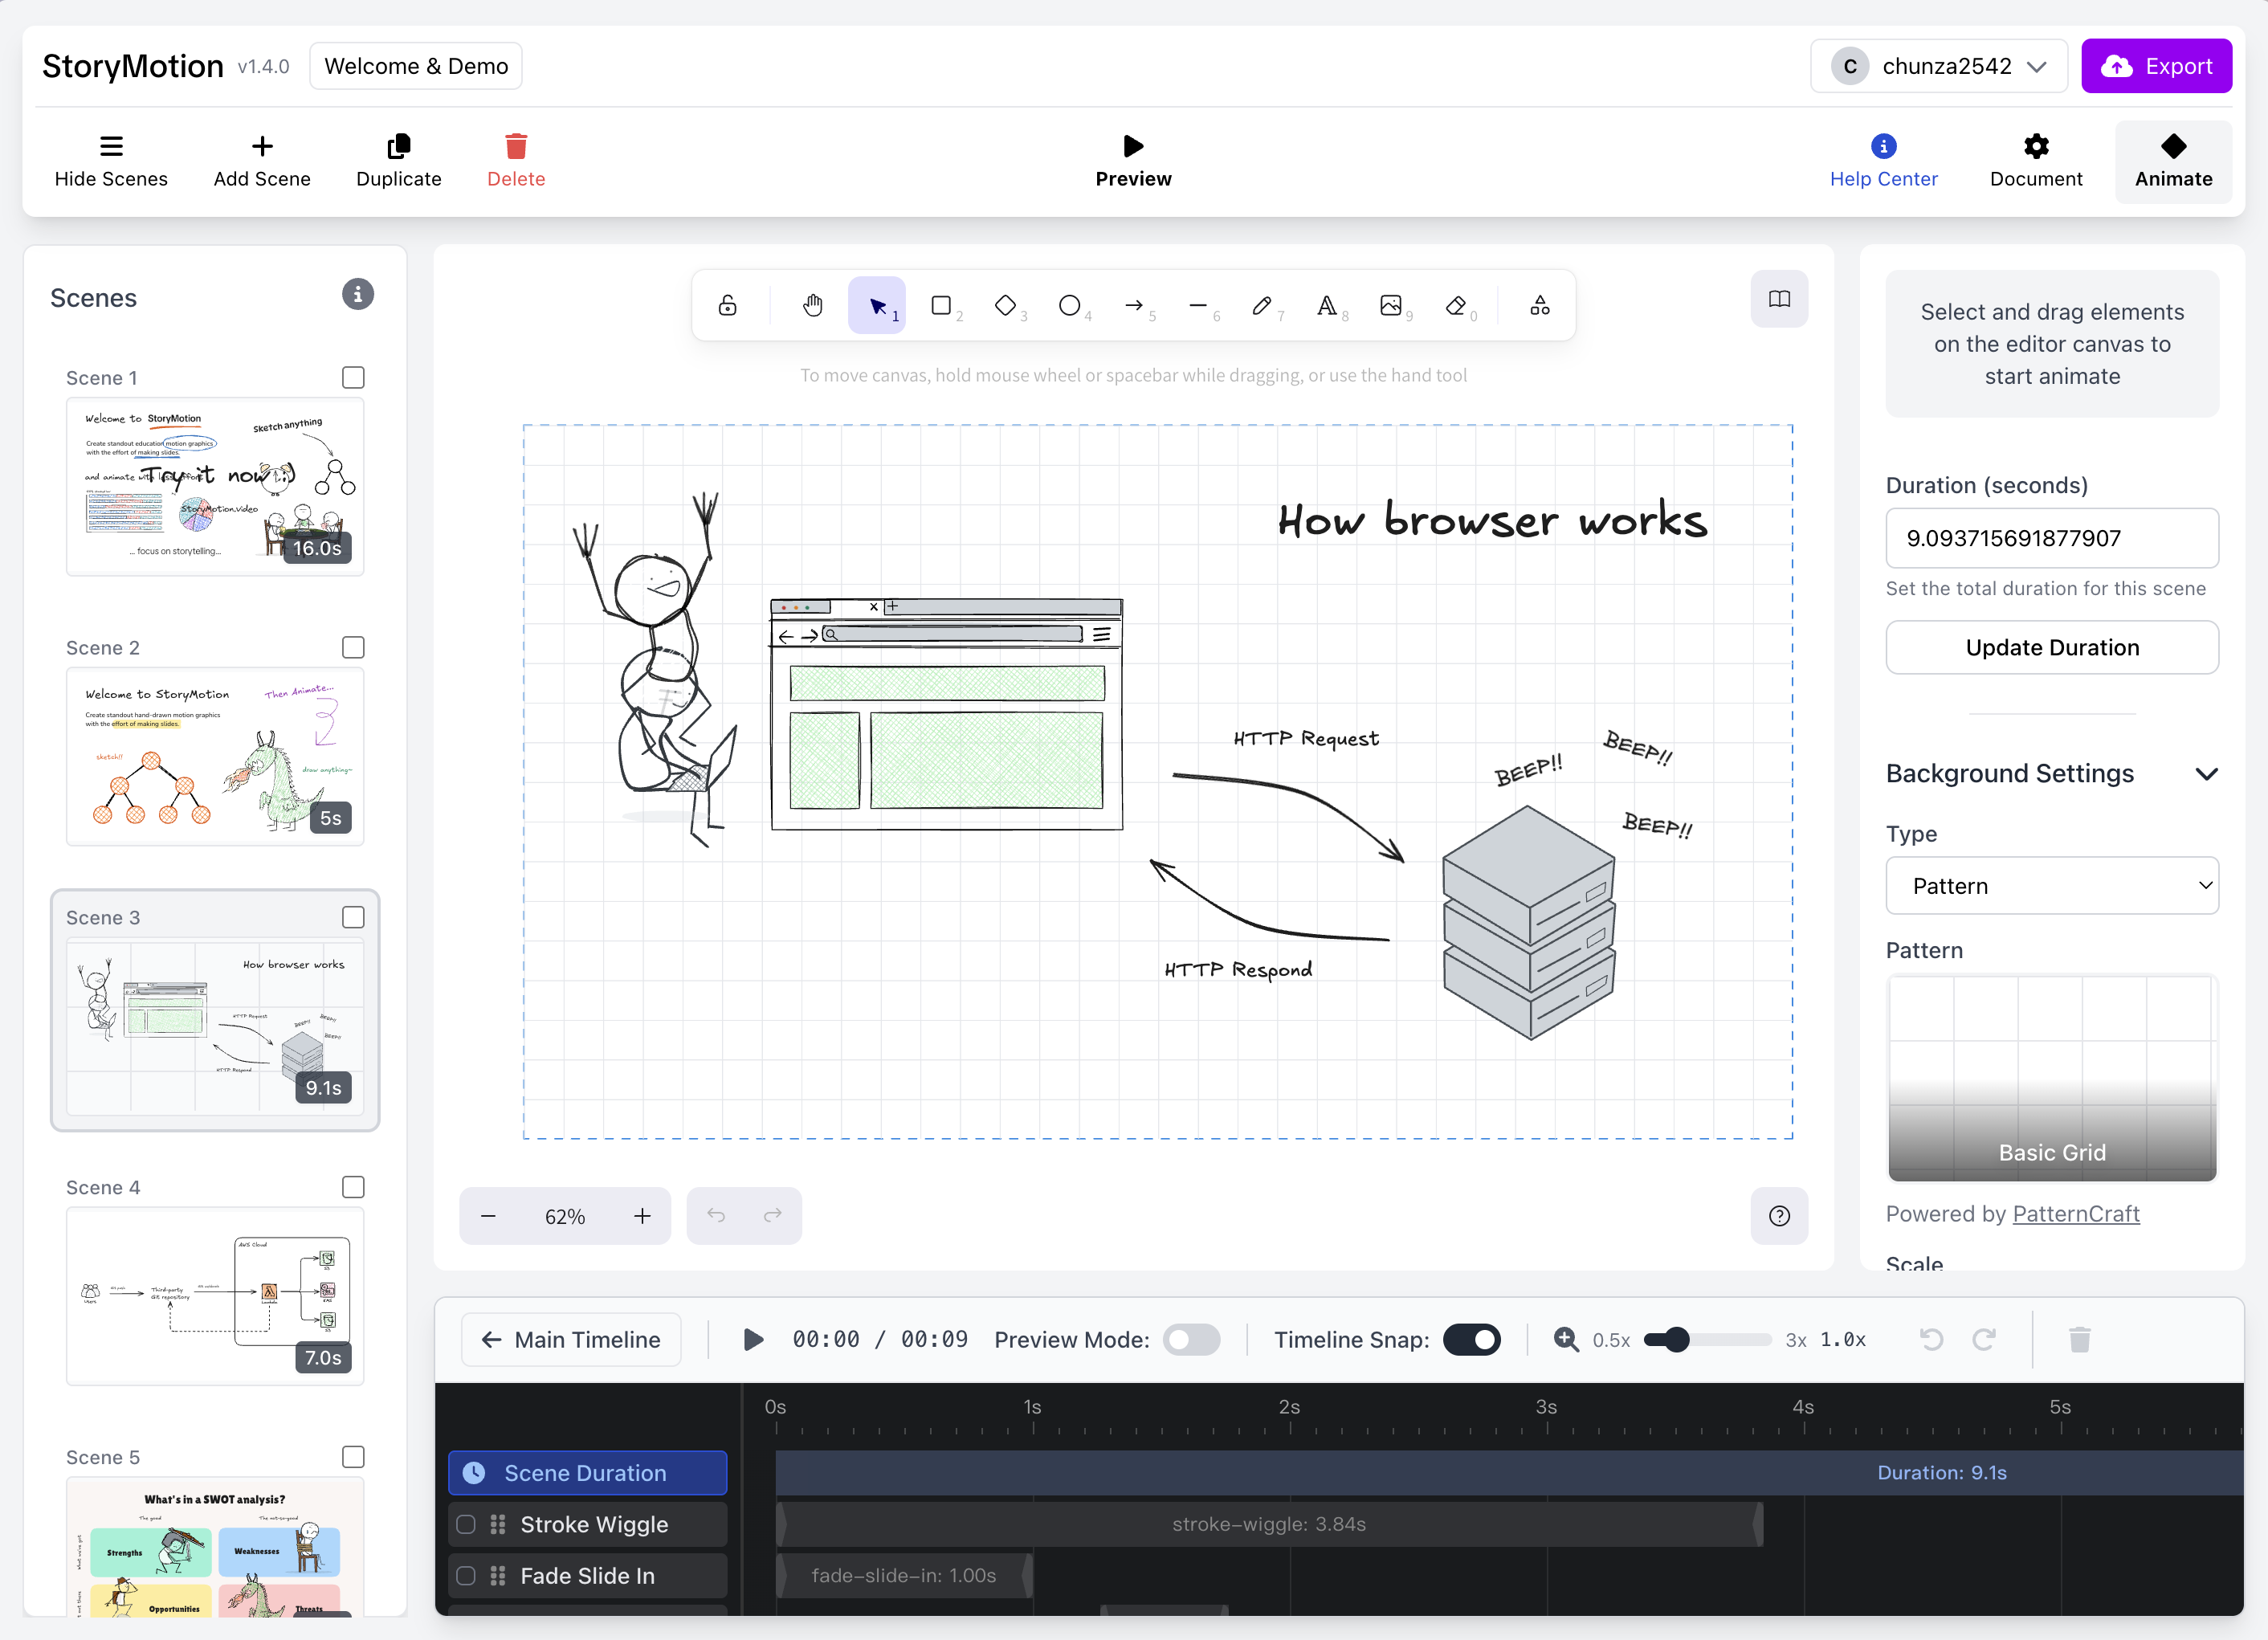Open the chunza2542 account dropdown

(x=1937, y=65)
